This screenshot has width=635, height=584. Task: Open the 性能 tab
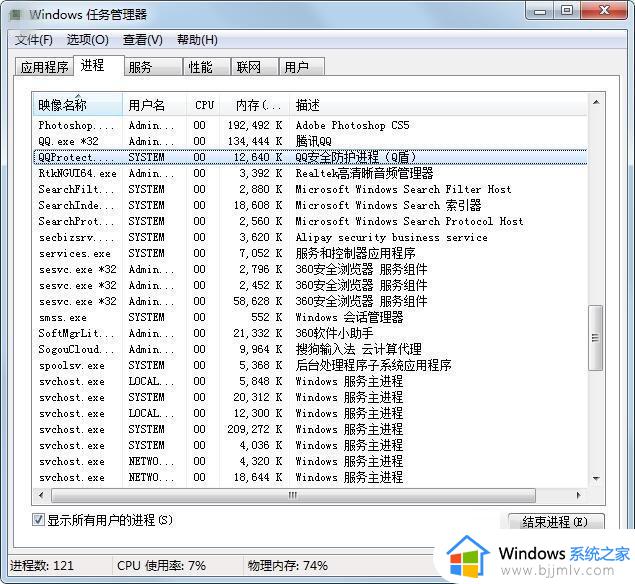207,67
